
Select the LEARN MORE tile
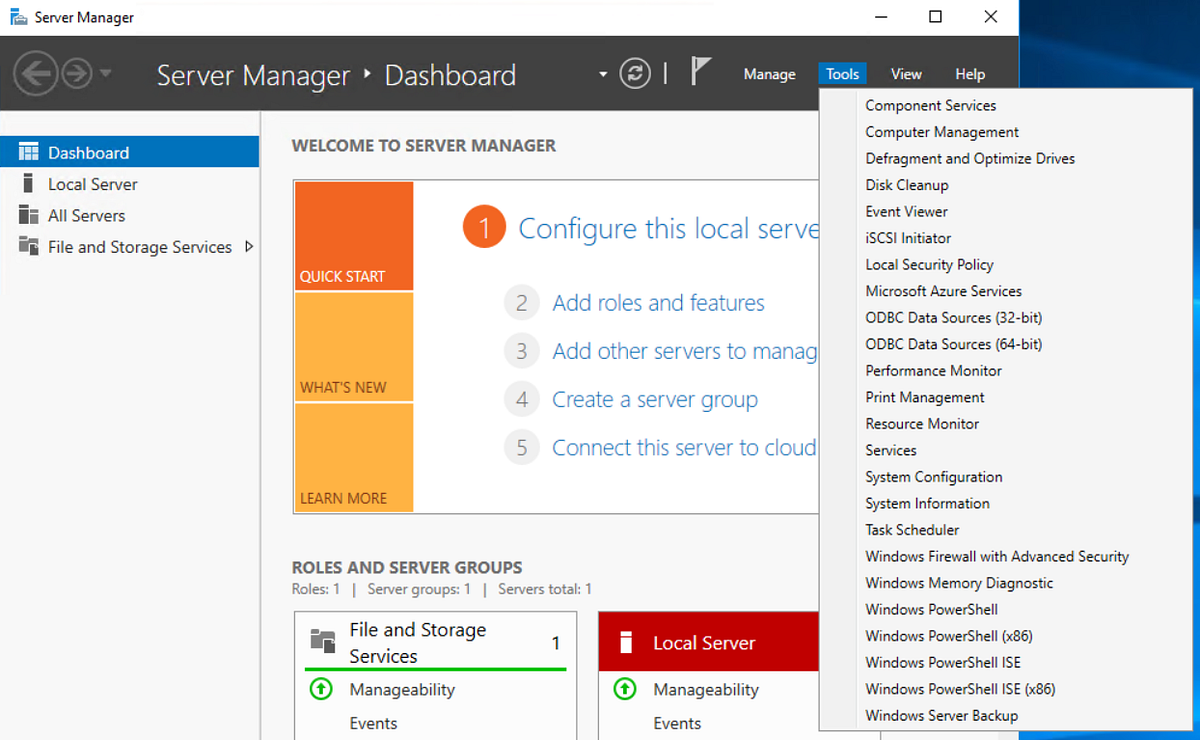354,458
